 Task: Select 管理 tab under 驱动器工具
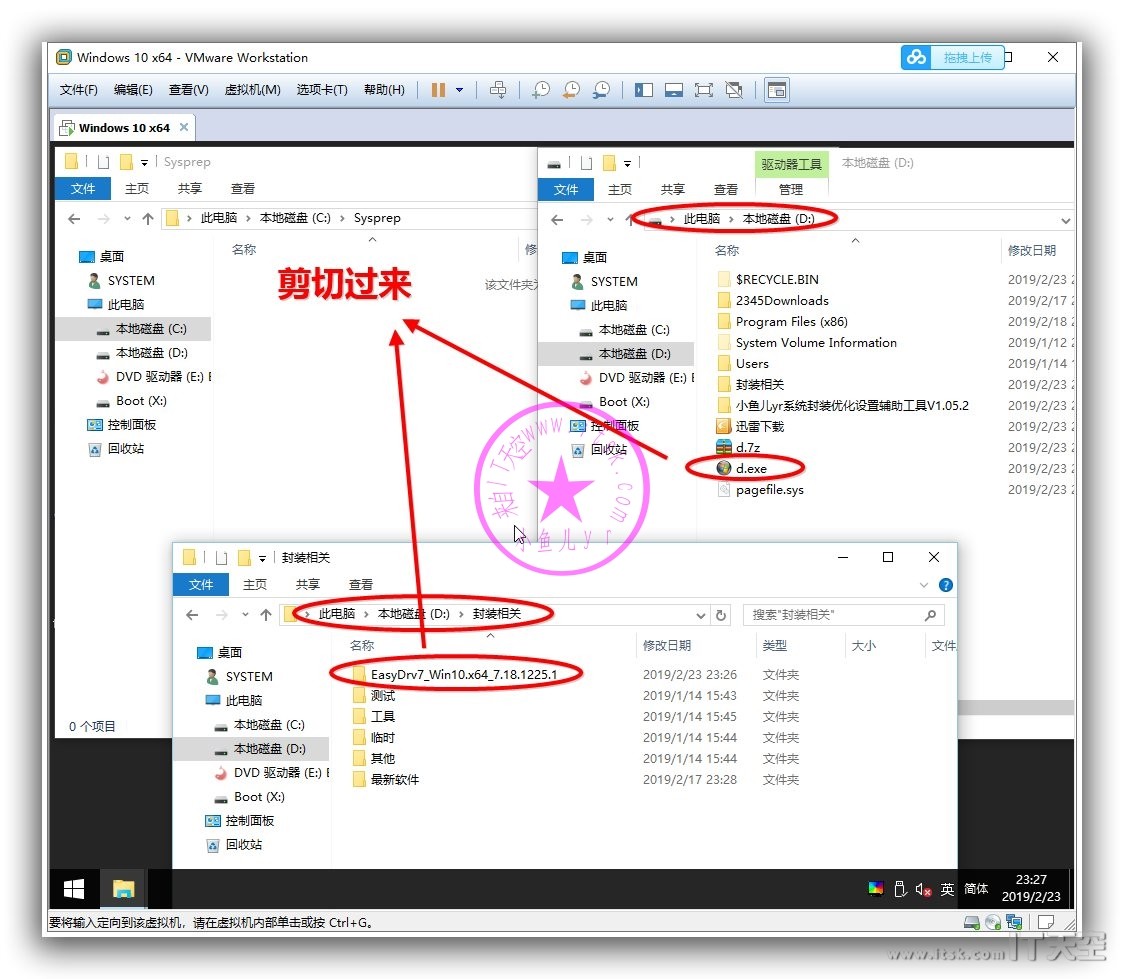(791, 189)
